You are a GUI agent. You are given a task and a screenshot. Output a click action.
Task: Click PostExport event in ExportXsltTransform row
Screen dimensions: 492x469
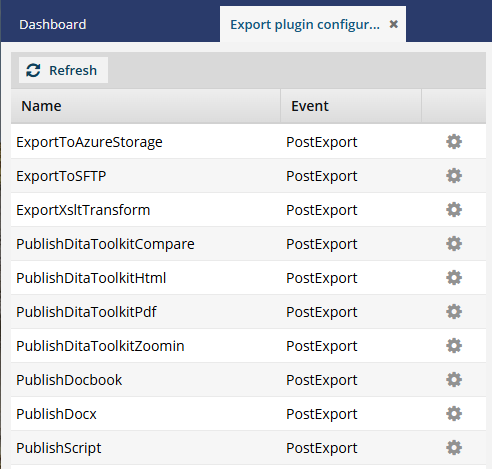(322, 210)
